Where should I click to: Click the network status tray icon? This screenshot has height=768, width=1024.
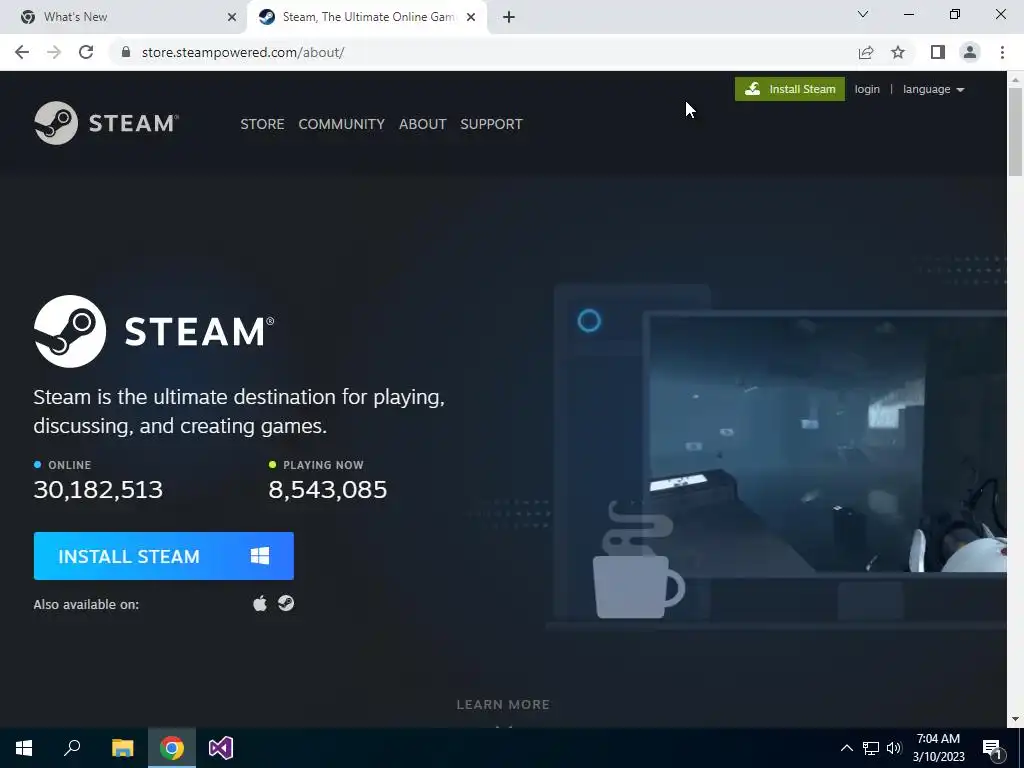871,748
